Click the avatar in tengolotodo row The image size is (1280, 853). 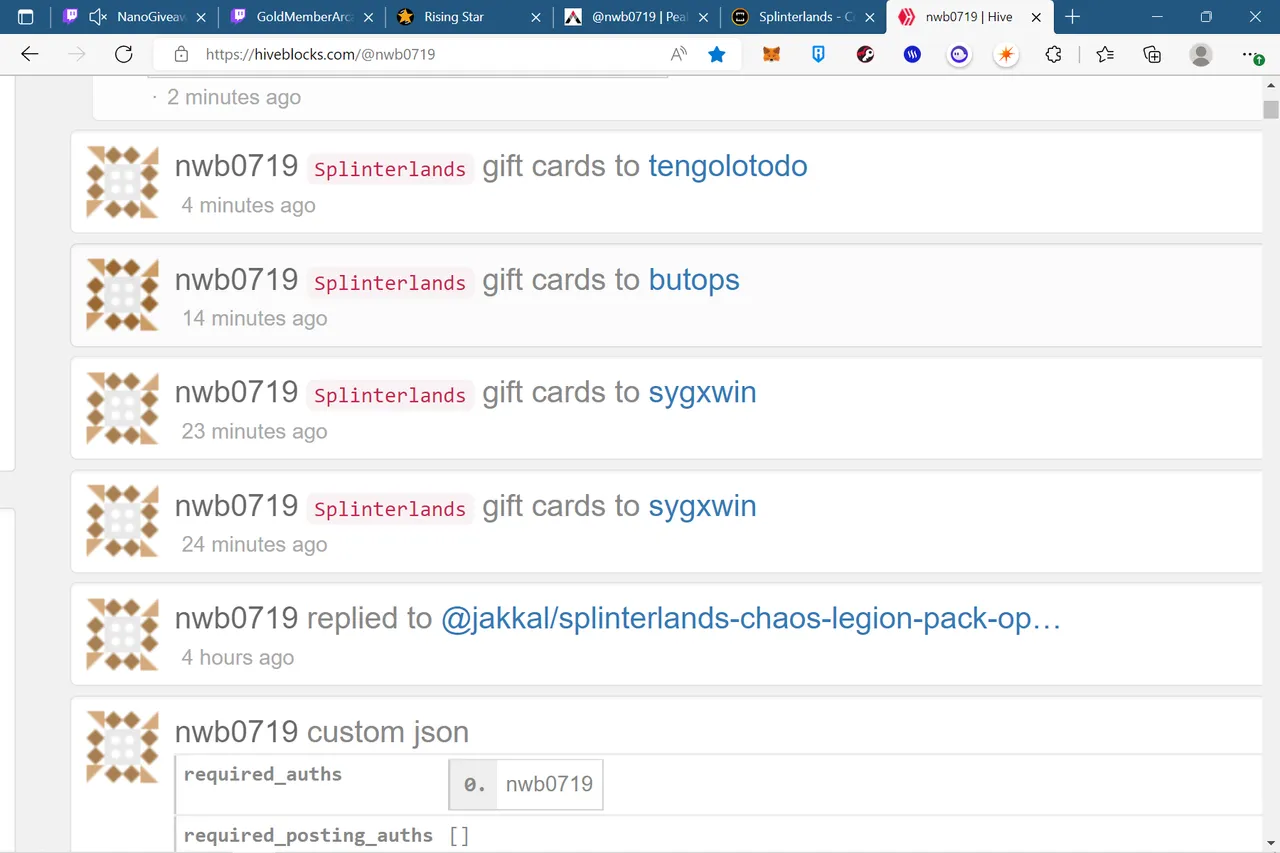[x=122, y=182]
